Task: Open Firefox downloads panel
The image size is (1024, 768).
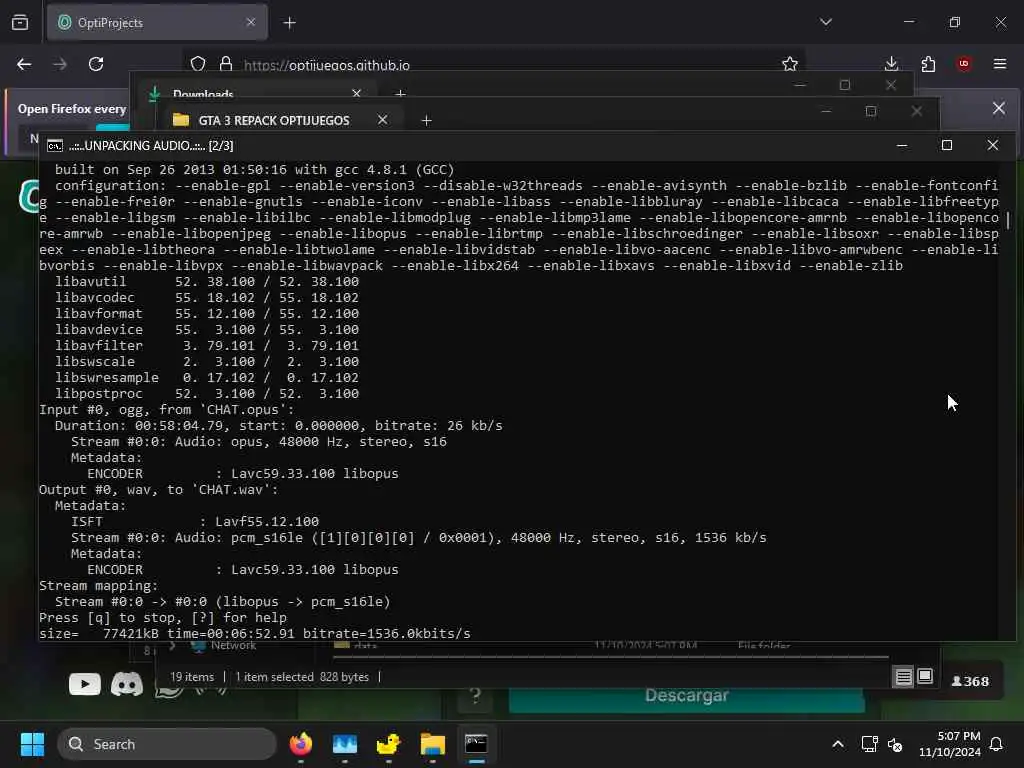Action: click(891, 64)
